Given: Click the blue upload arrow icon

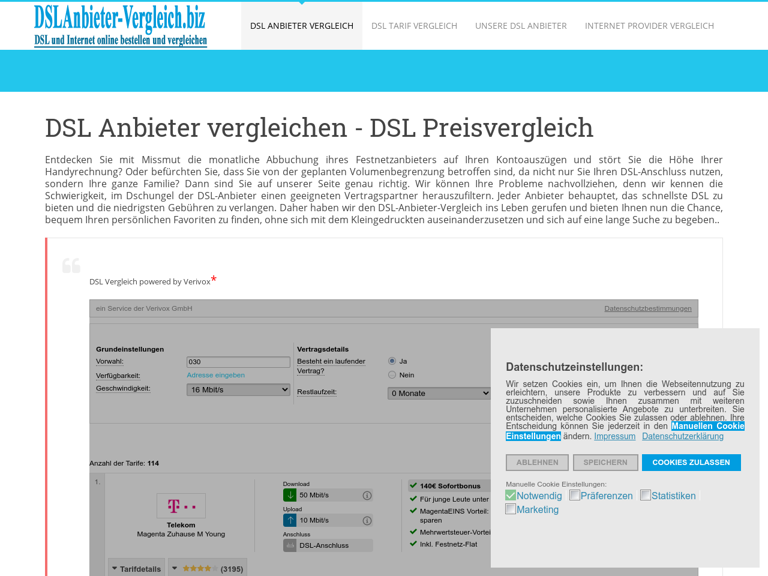Looking at the screenshot, I should pos(290,520).
